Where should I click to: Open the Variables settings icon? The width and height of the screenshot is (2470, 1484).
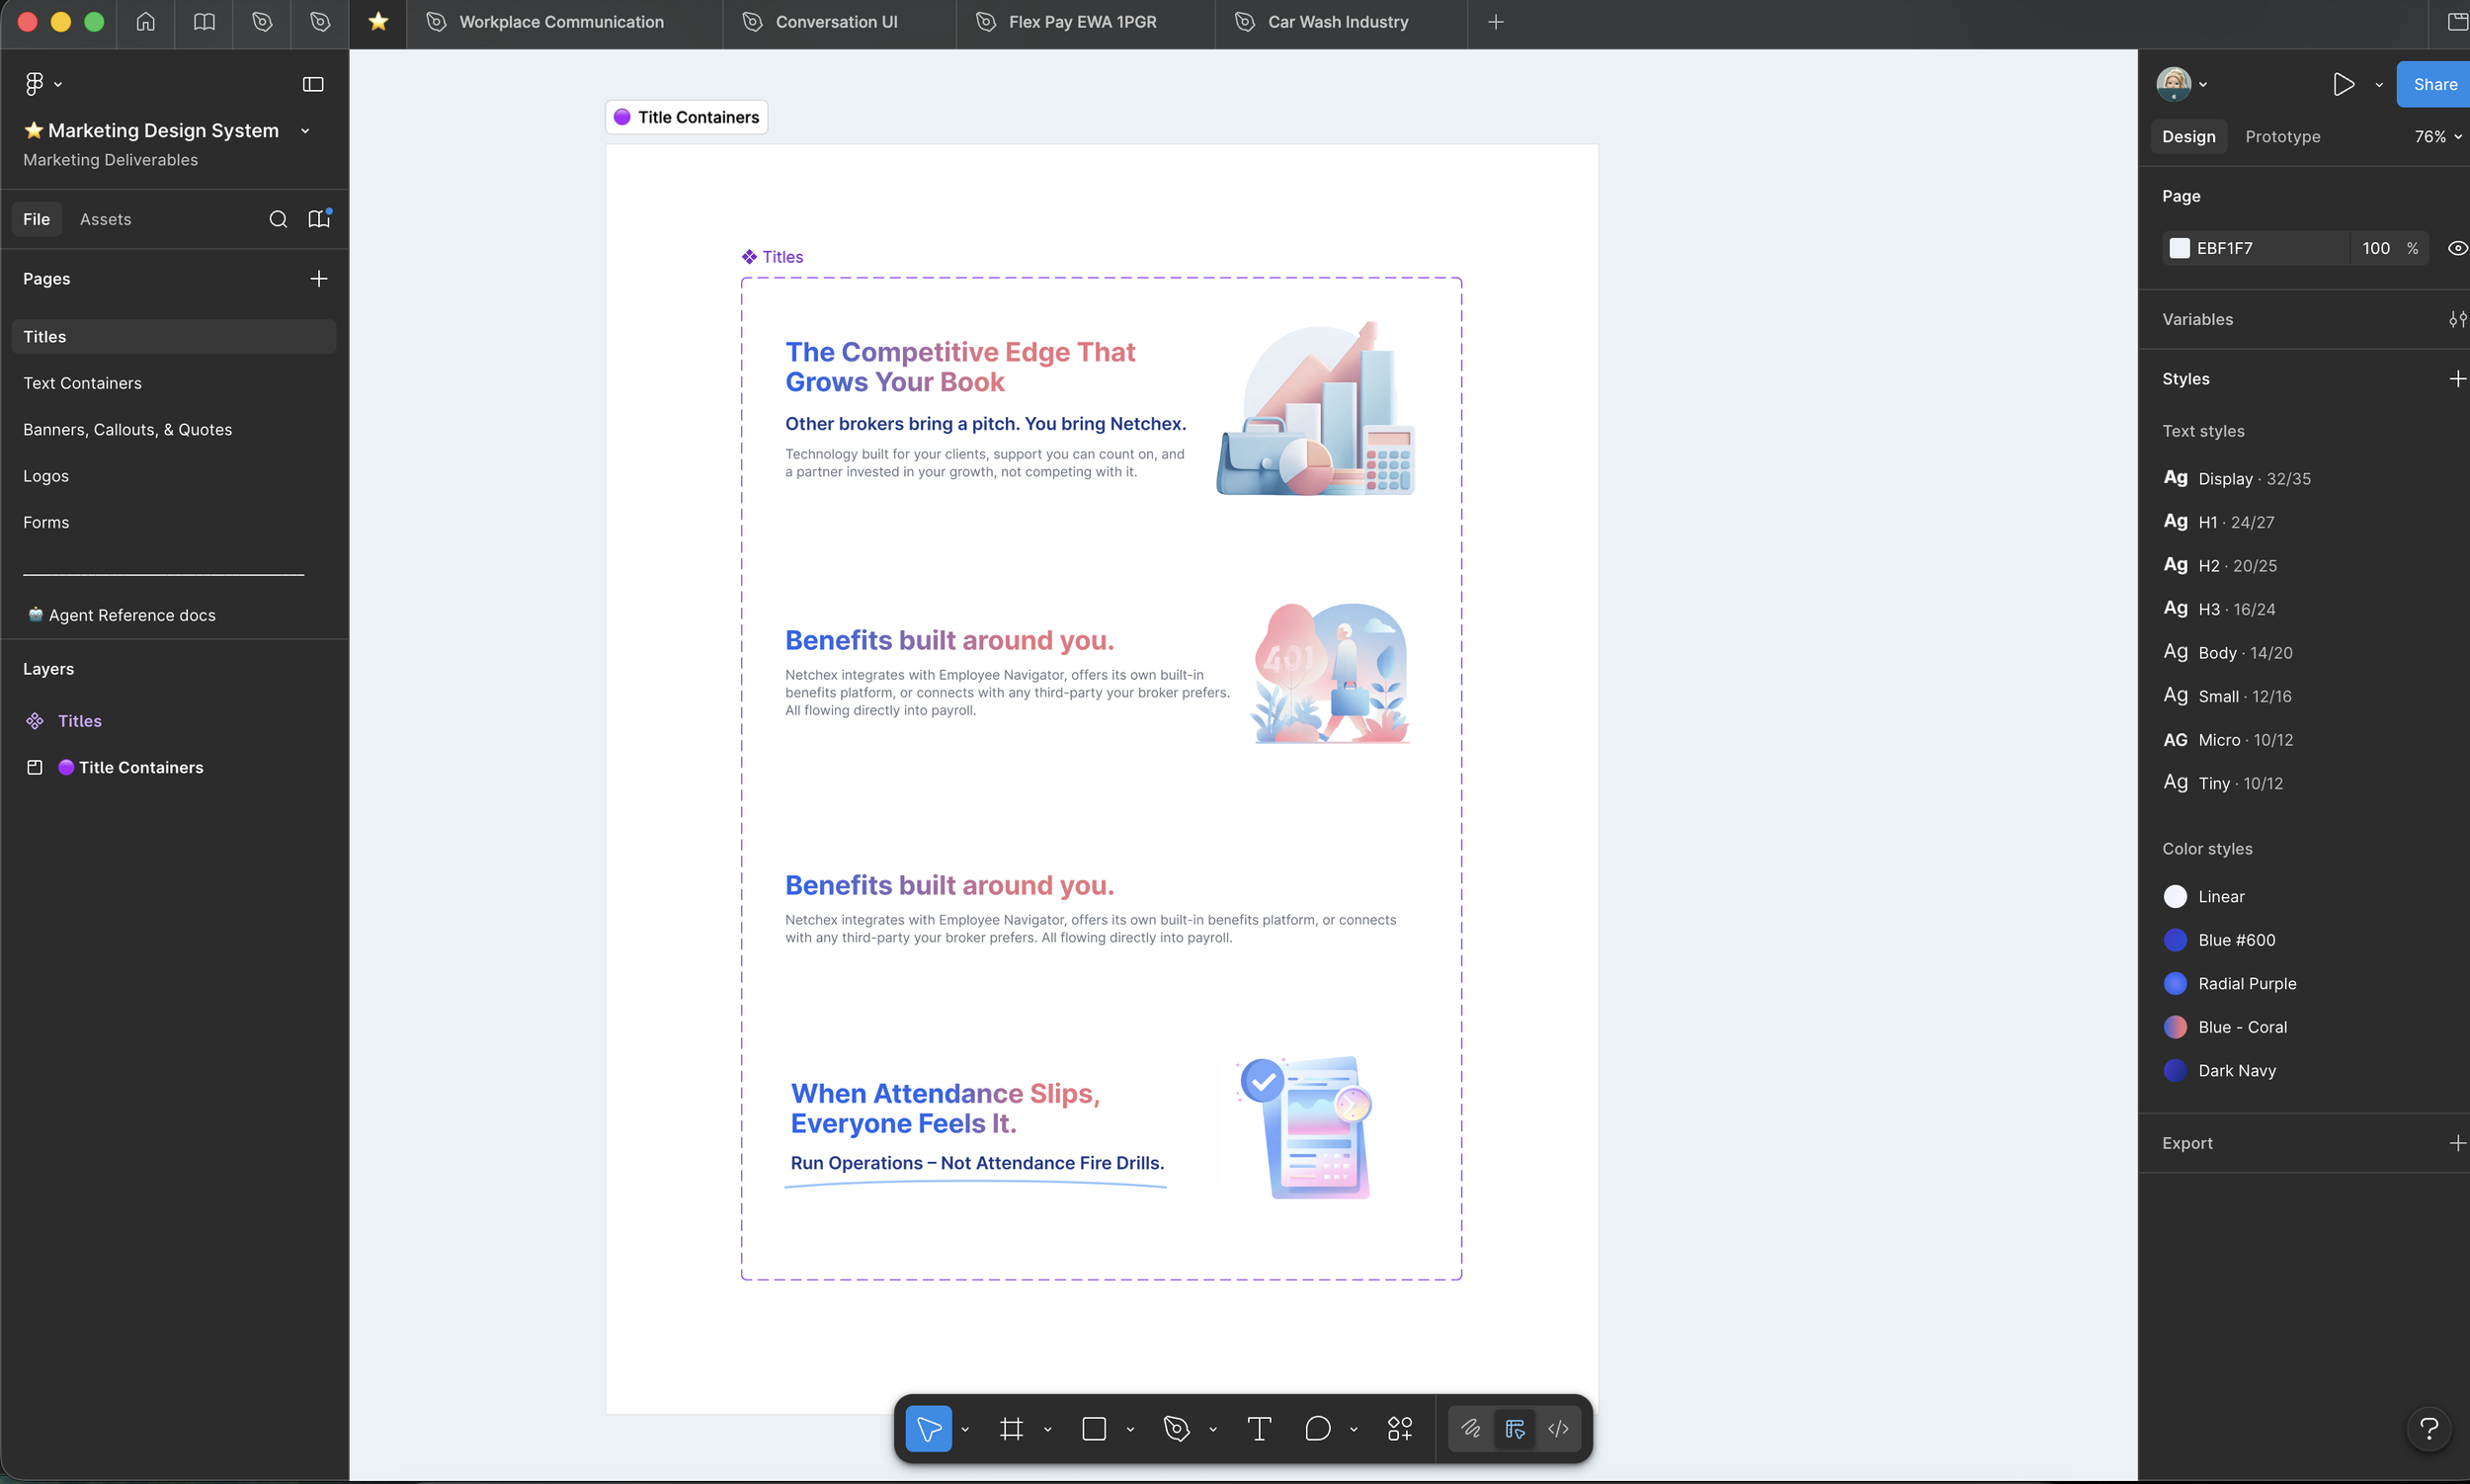pos(2456,319)
